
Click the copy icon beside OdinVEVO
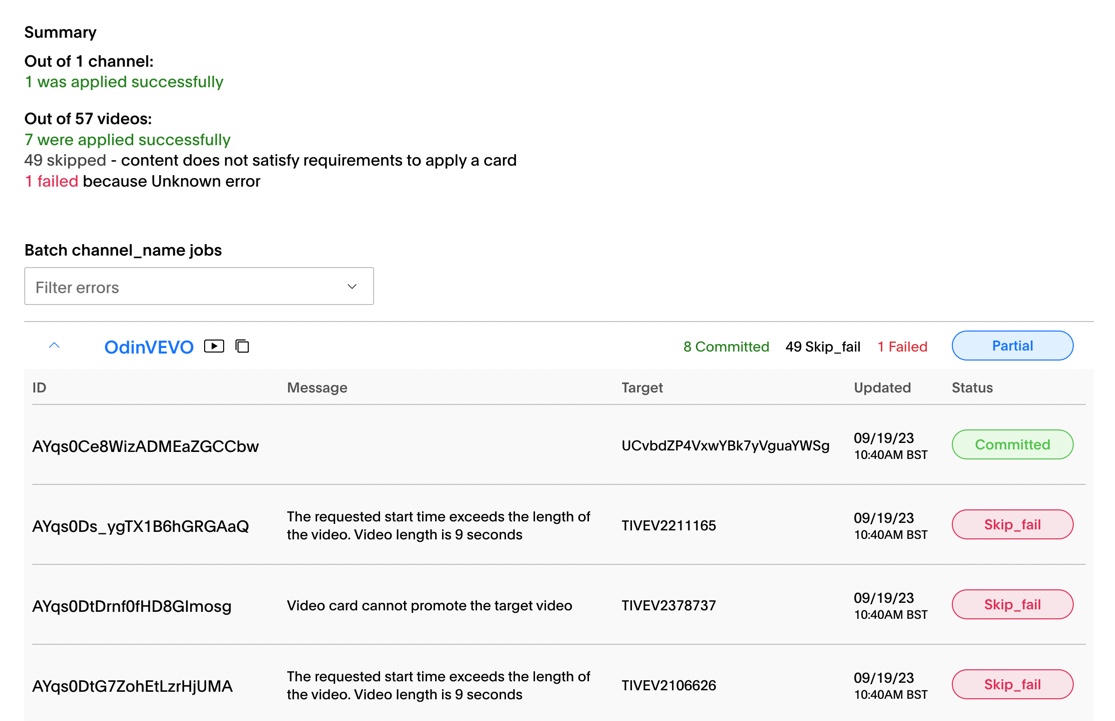(242, 346)
